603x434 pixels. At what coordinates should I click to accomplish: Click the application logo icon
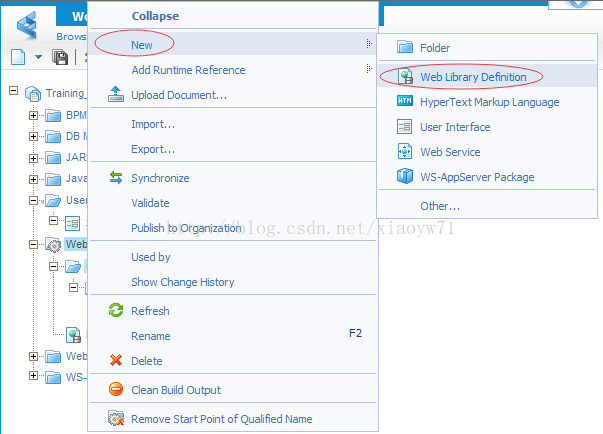(27, 25)
